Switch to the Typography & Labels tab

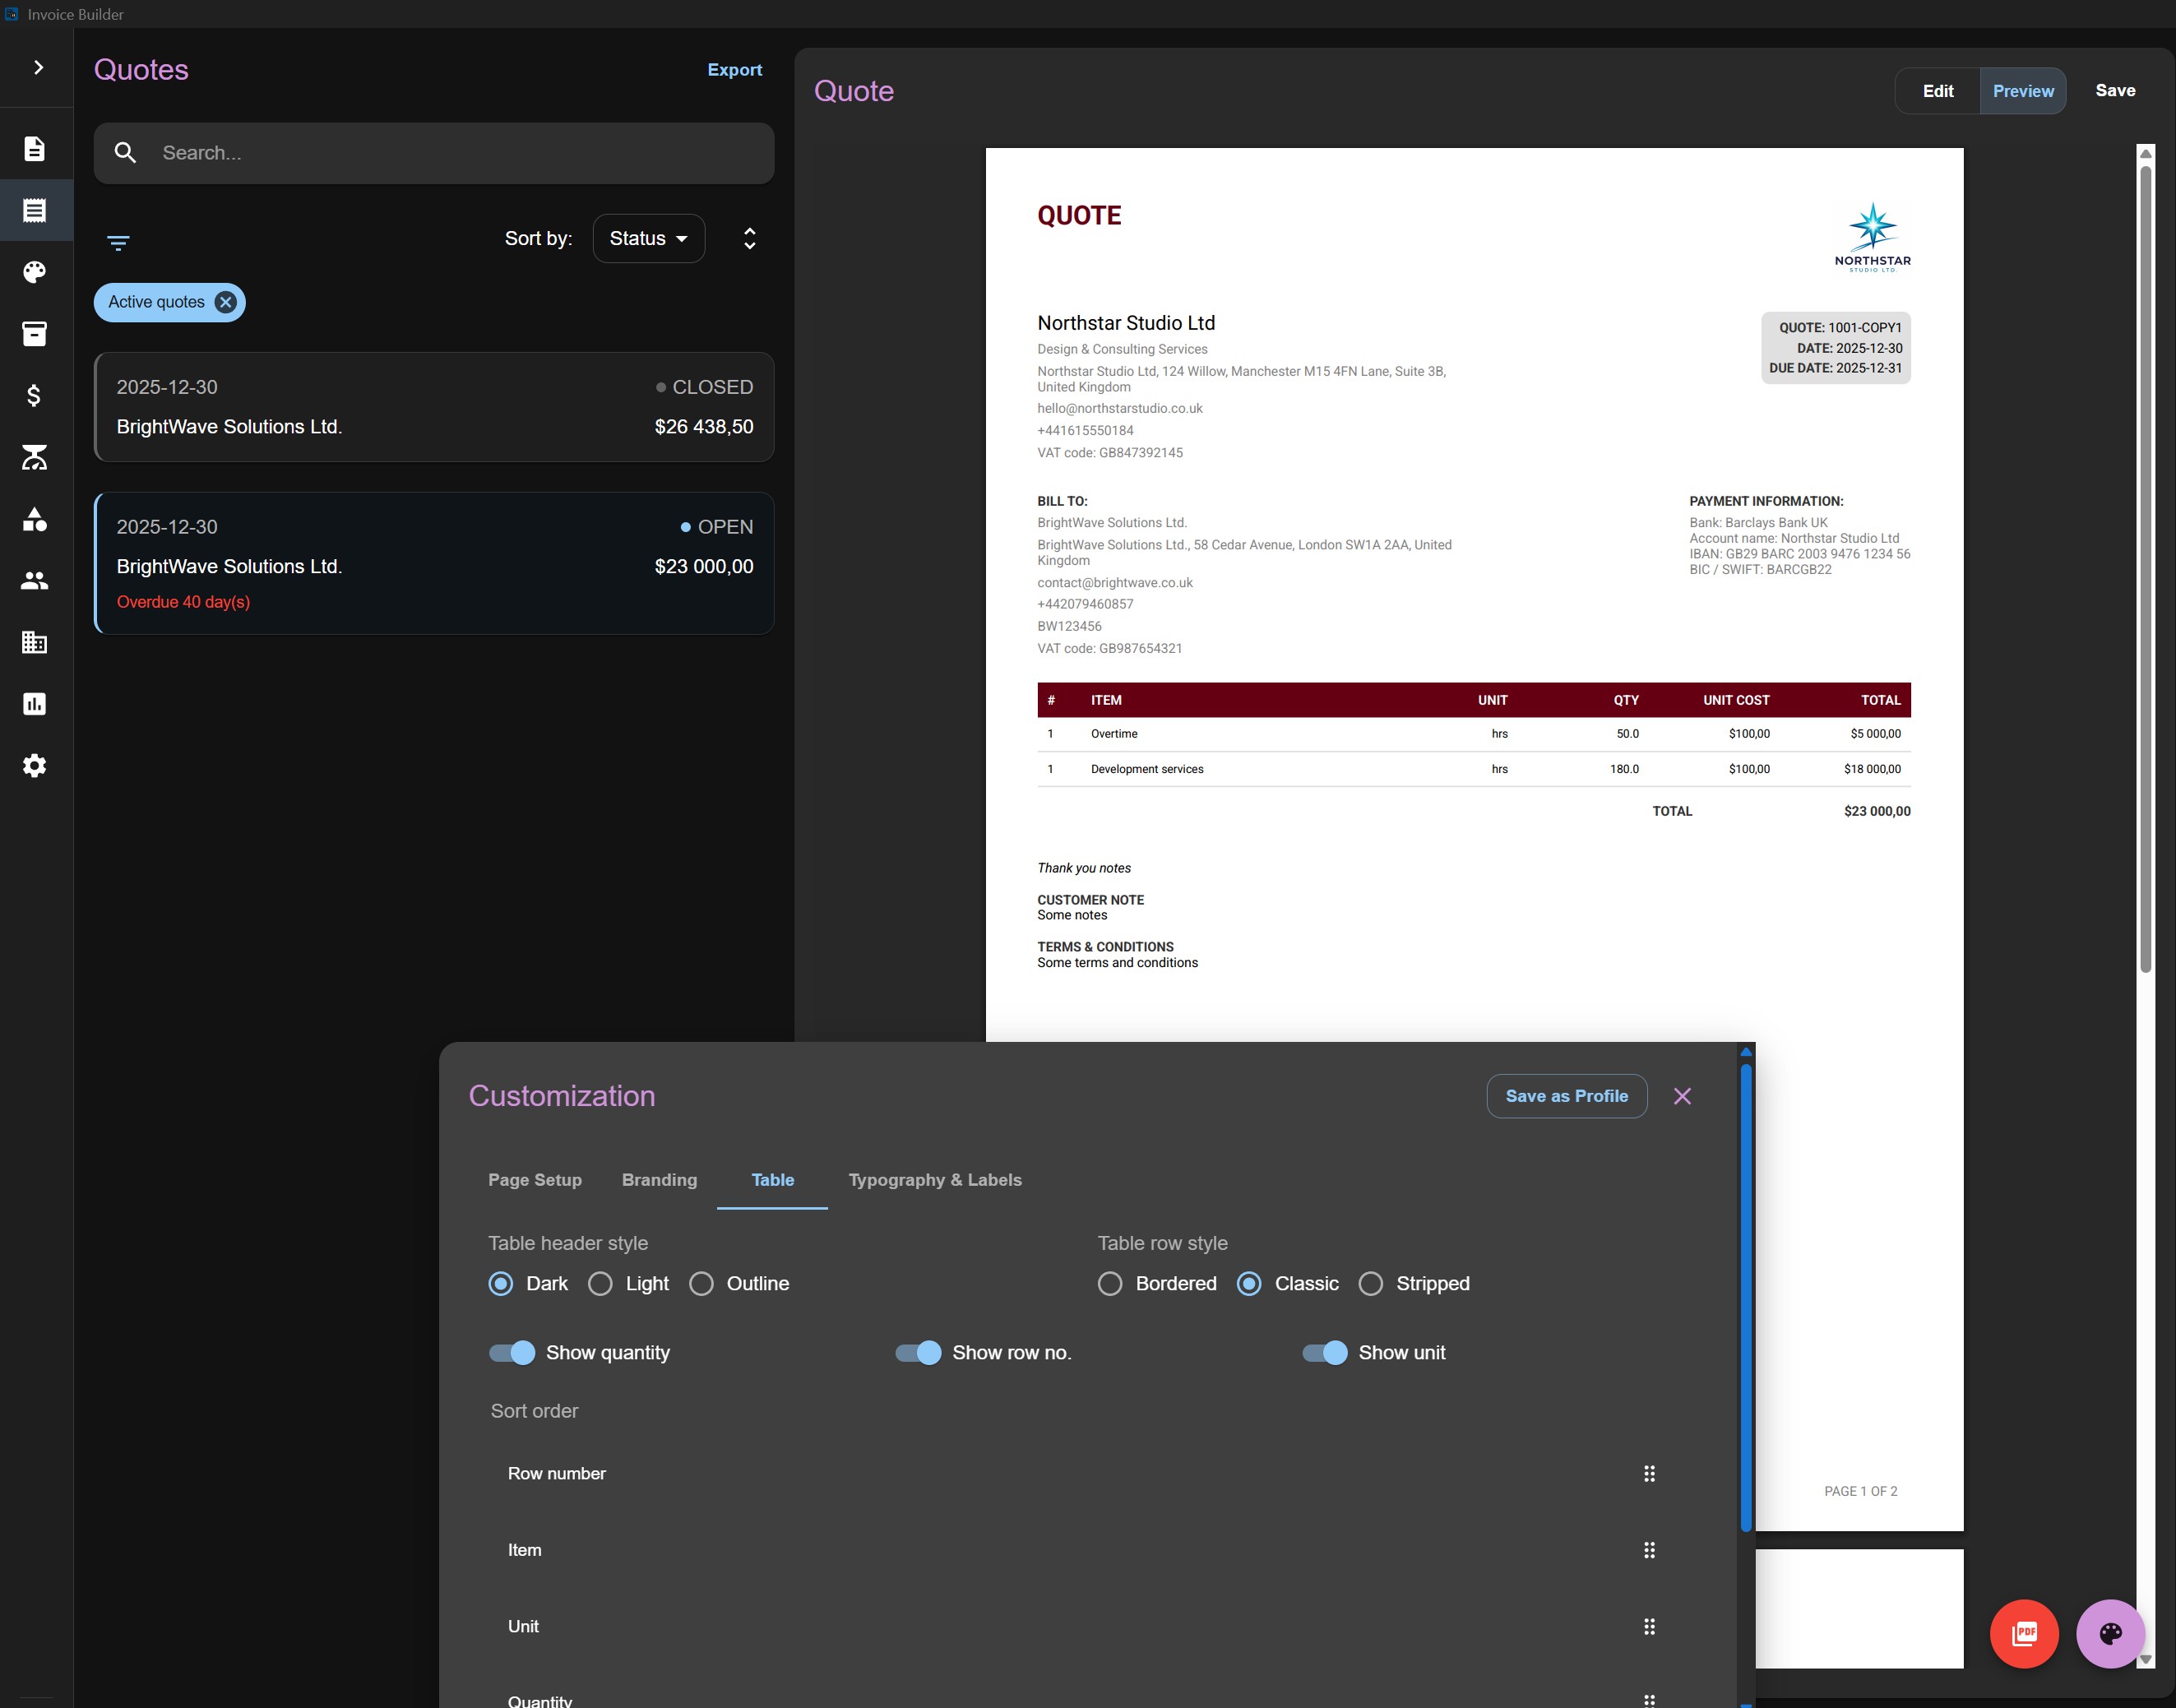935,1180
